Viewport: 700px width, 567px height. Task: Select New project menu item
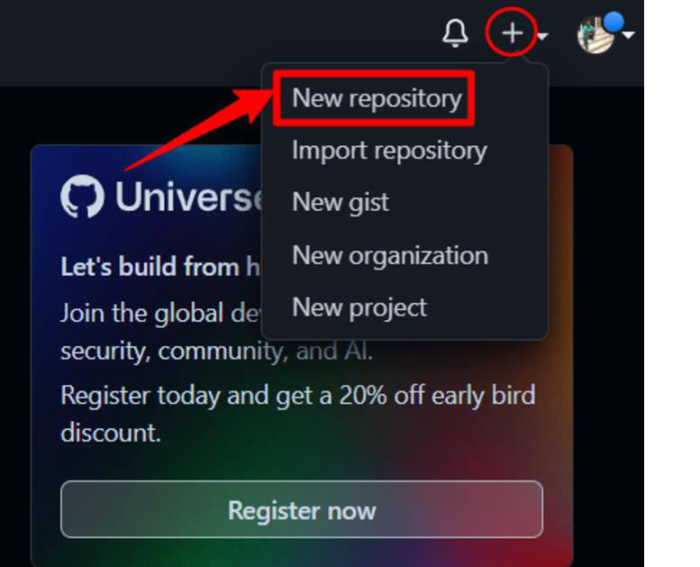tap(359, 308)
